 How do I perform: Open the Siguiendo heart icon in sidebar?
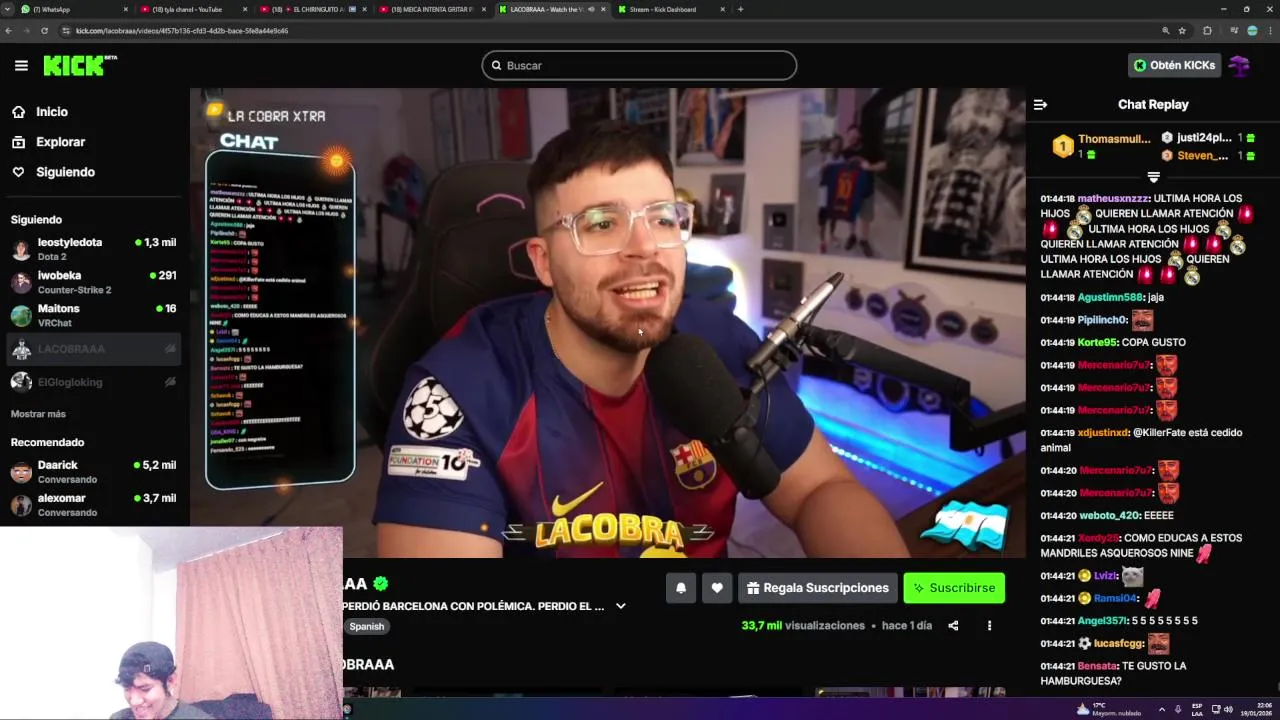(x=18, y=172)
